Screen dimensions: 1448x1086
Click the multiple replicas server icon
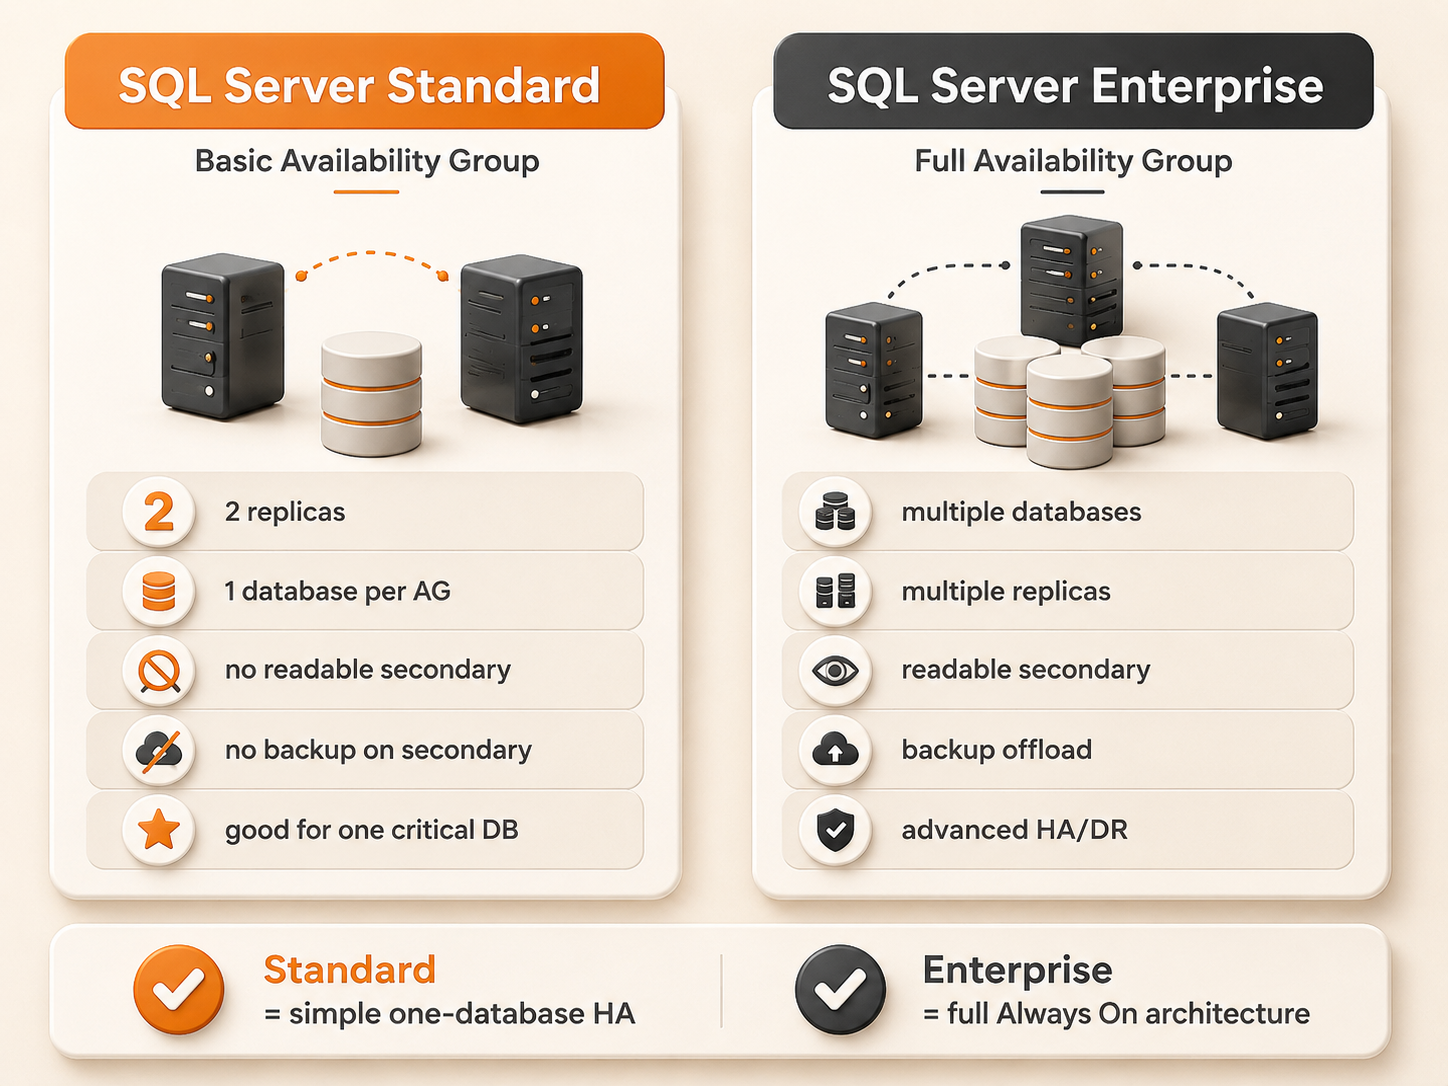click(835, 591)
